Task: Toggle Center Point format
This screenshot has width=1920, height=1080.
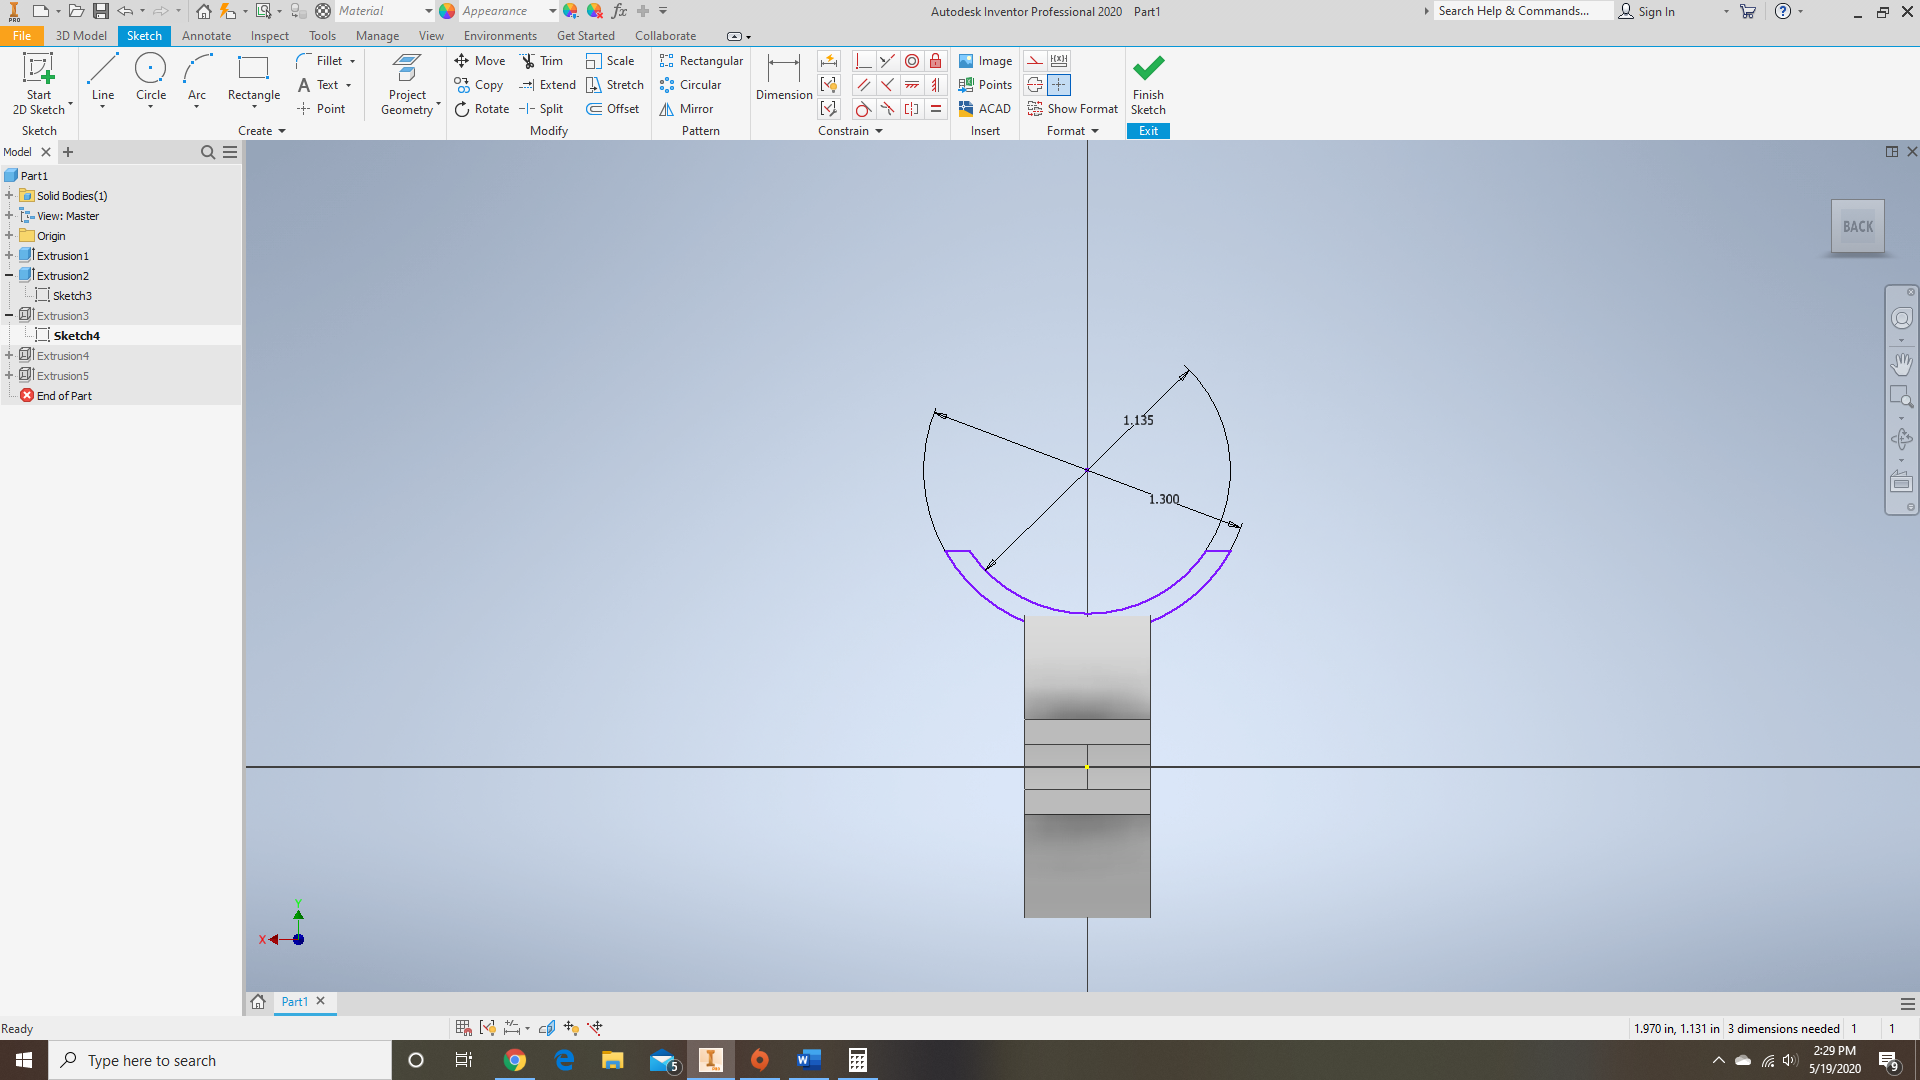Action: coord(1059,85)
